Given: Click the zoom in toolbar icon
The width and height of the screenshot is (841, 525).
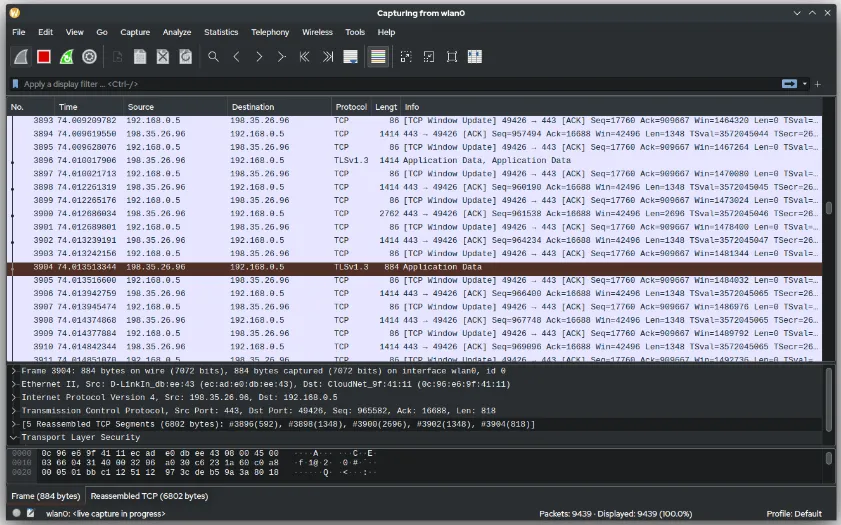Looking at the screenshot, I should tap(406, 57).
